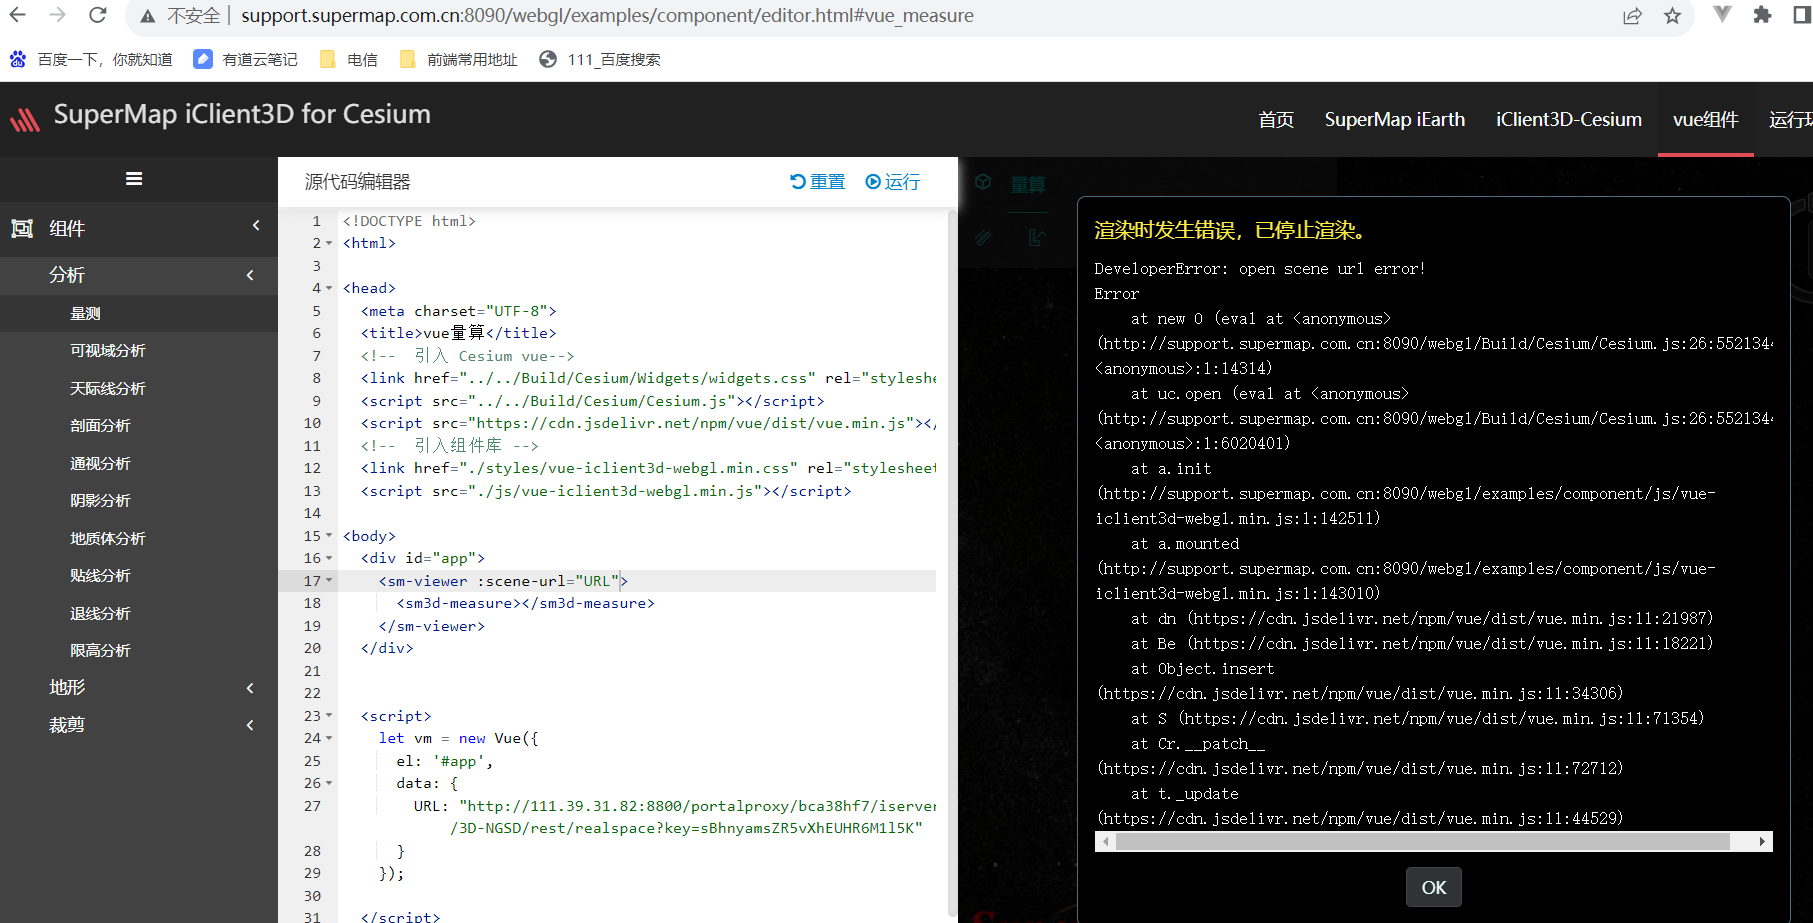Open the 百度一下 bookmark
This screenshot has width=1813, height=923.
pyautogui.click(x=91, y=60)
